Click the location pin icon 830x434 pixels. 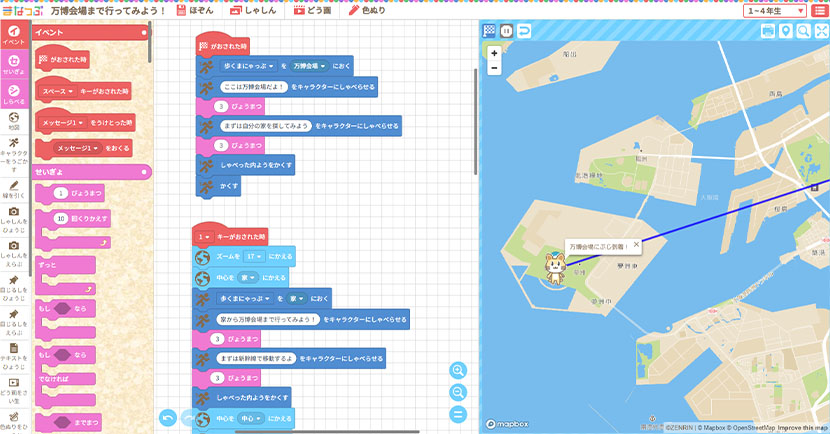click(786, 31)
